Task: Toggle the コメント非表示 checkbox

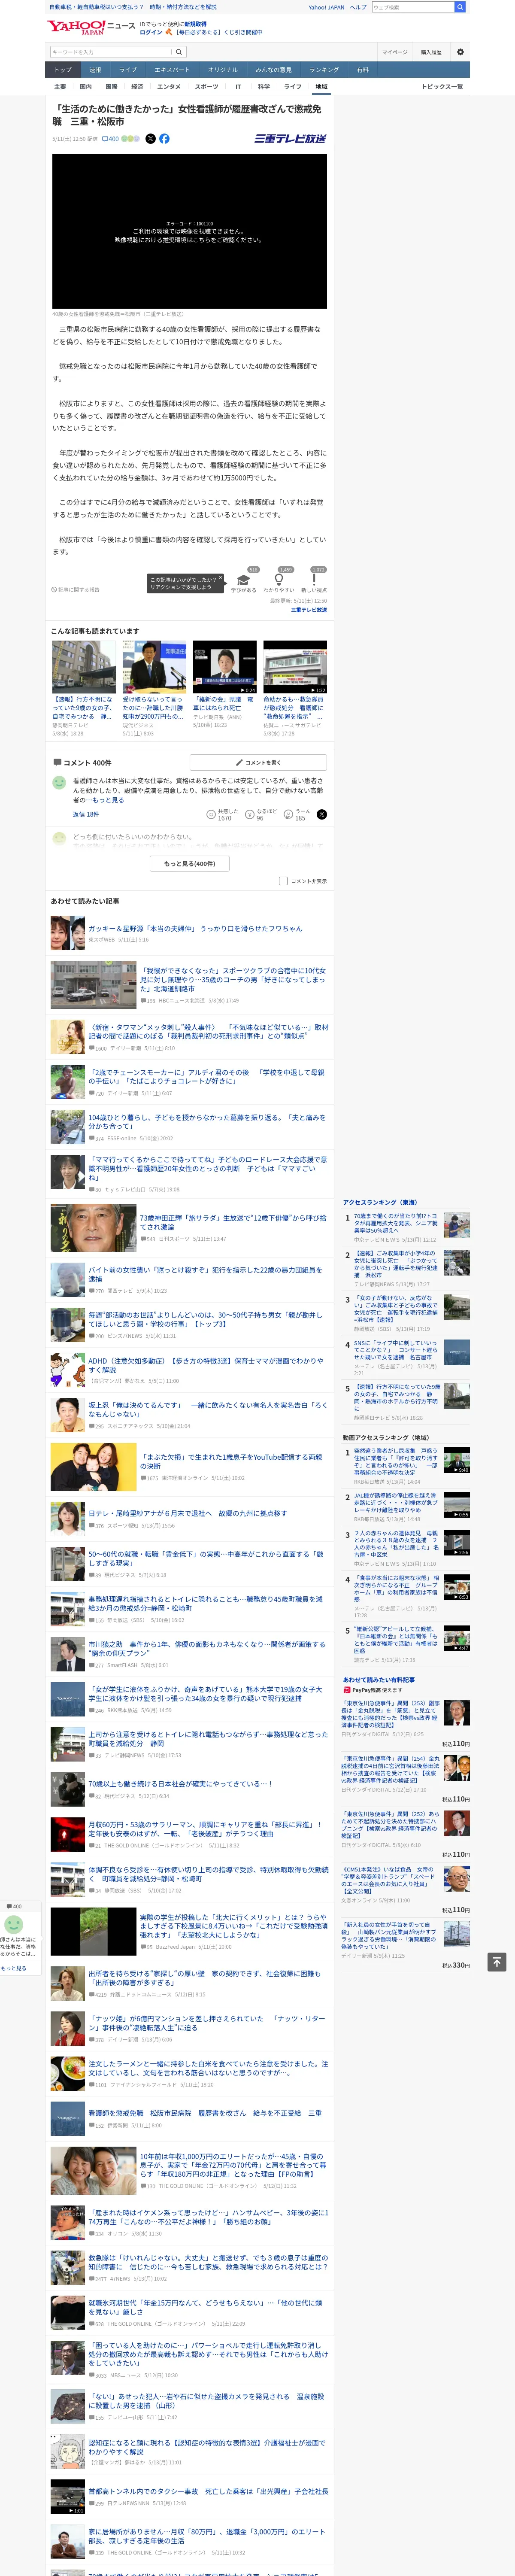Action: tap(283, 881)
